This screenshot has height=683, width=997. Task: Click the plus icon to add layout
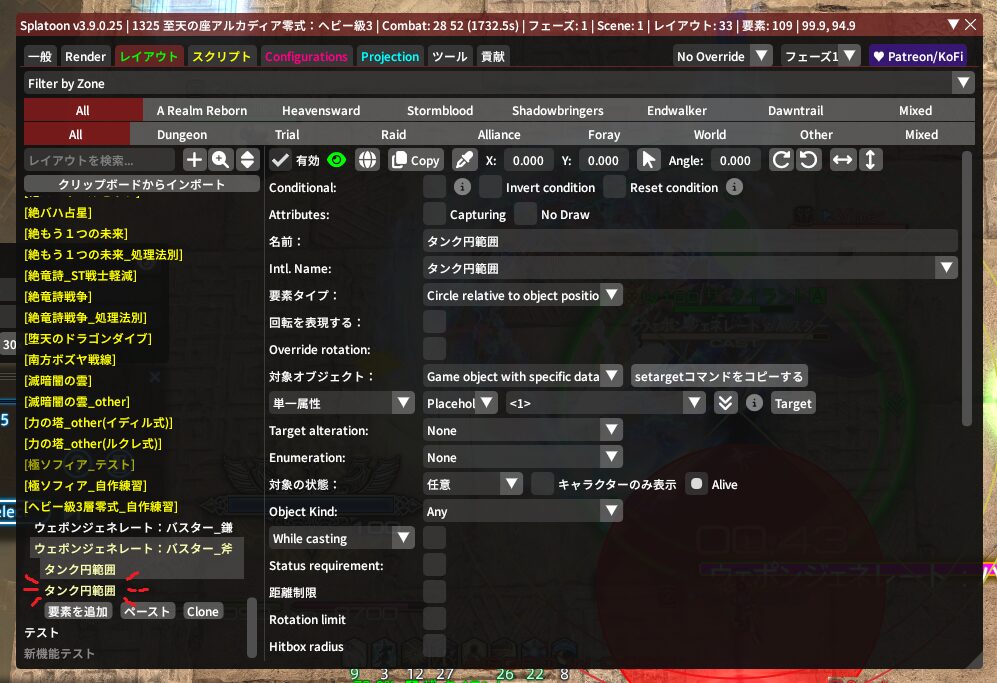pos(193,160)
